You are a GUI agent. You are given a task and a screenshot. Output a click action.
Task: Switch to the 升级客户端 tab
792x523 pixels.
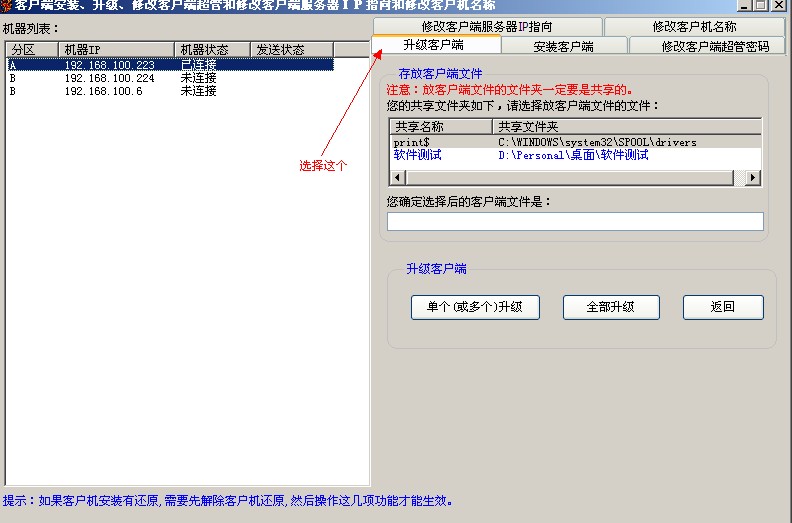click(436, 45)
